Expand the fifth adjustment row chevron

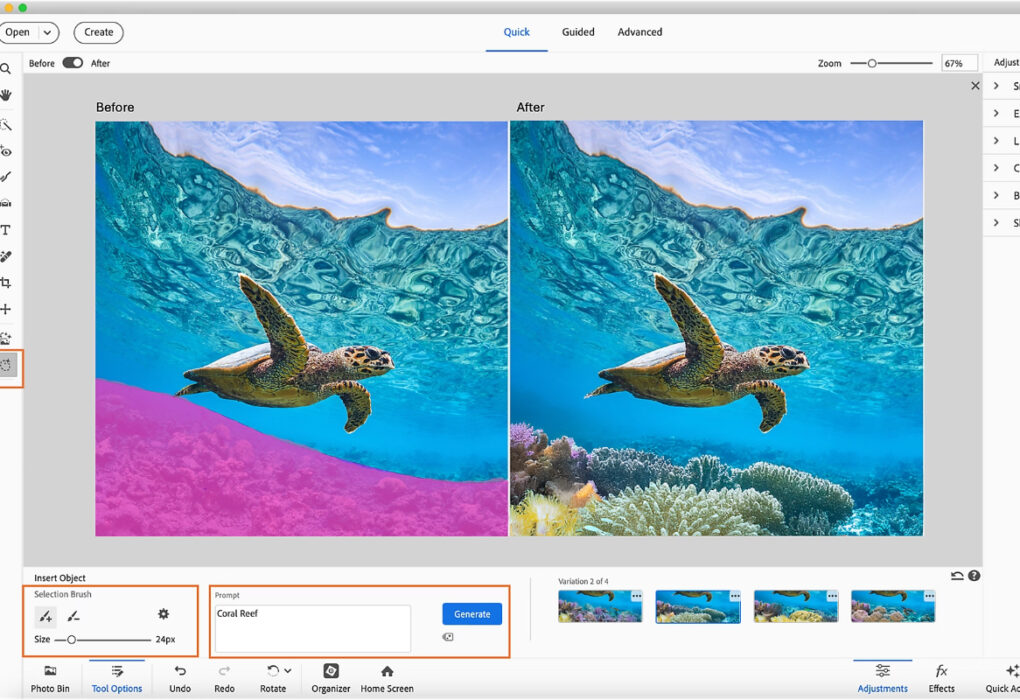pyautogui.click(x=996, y=195)
